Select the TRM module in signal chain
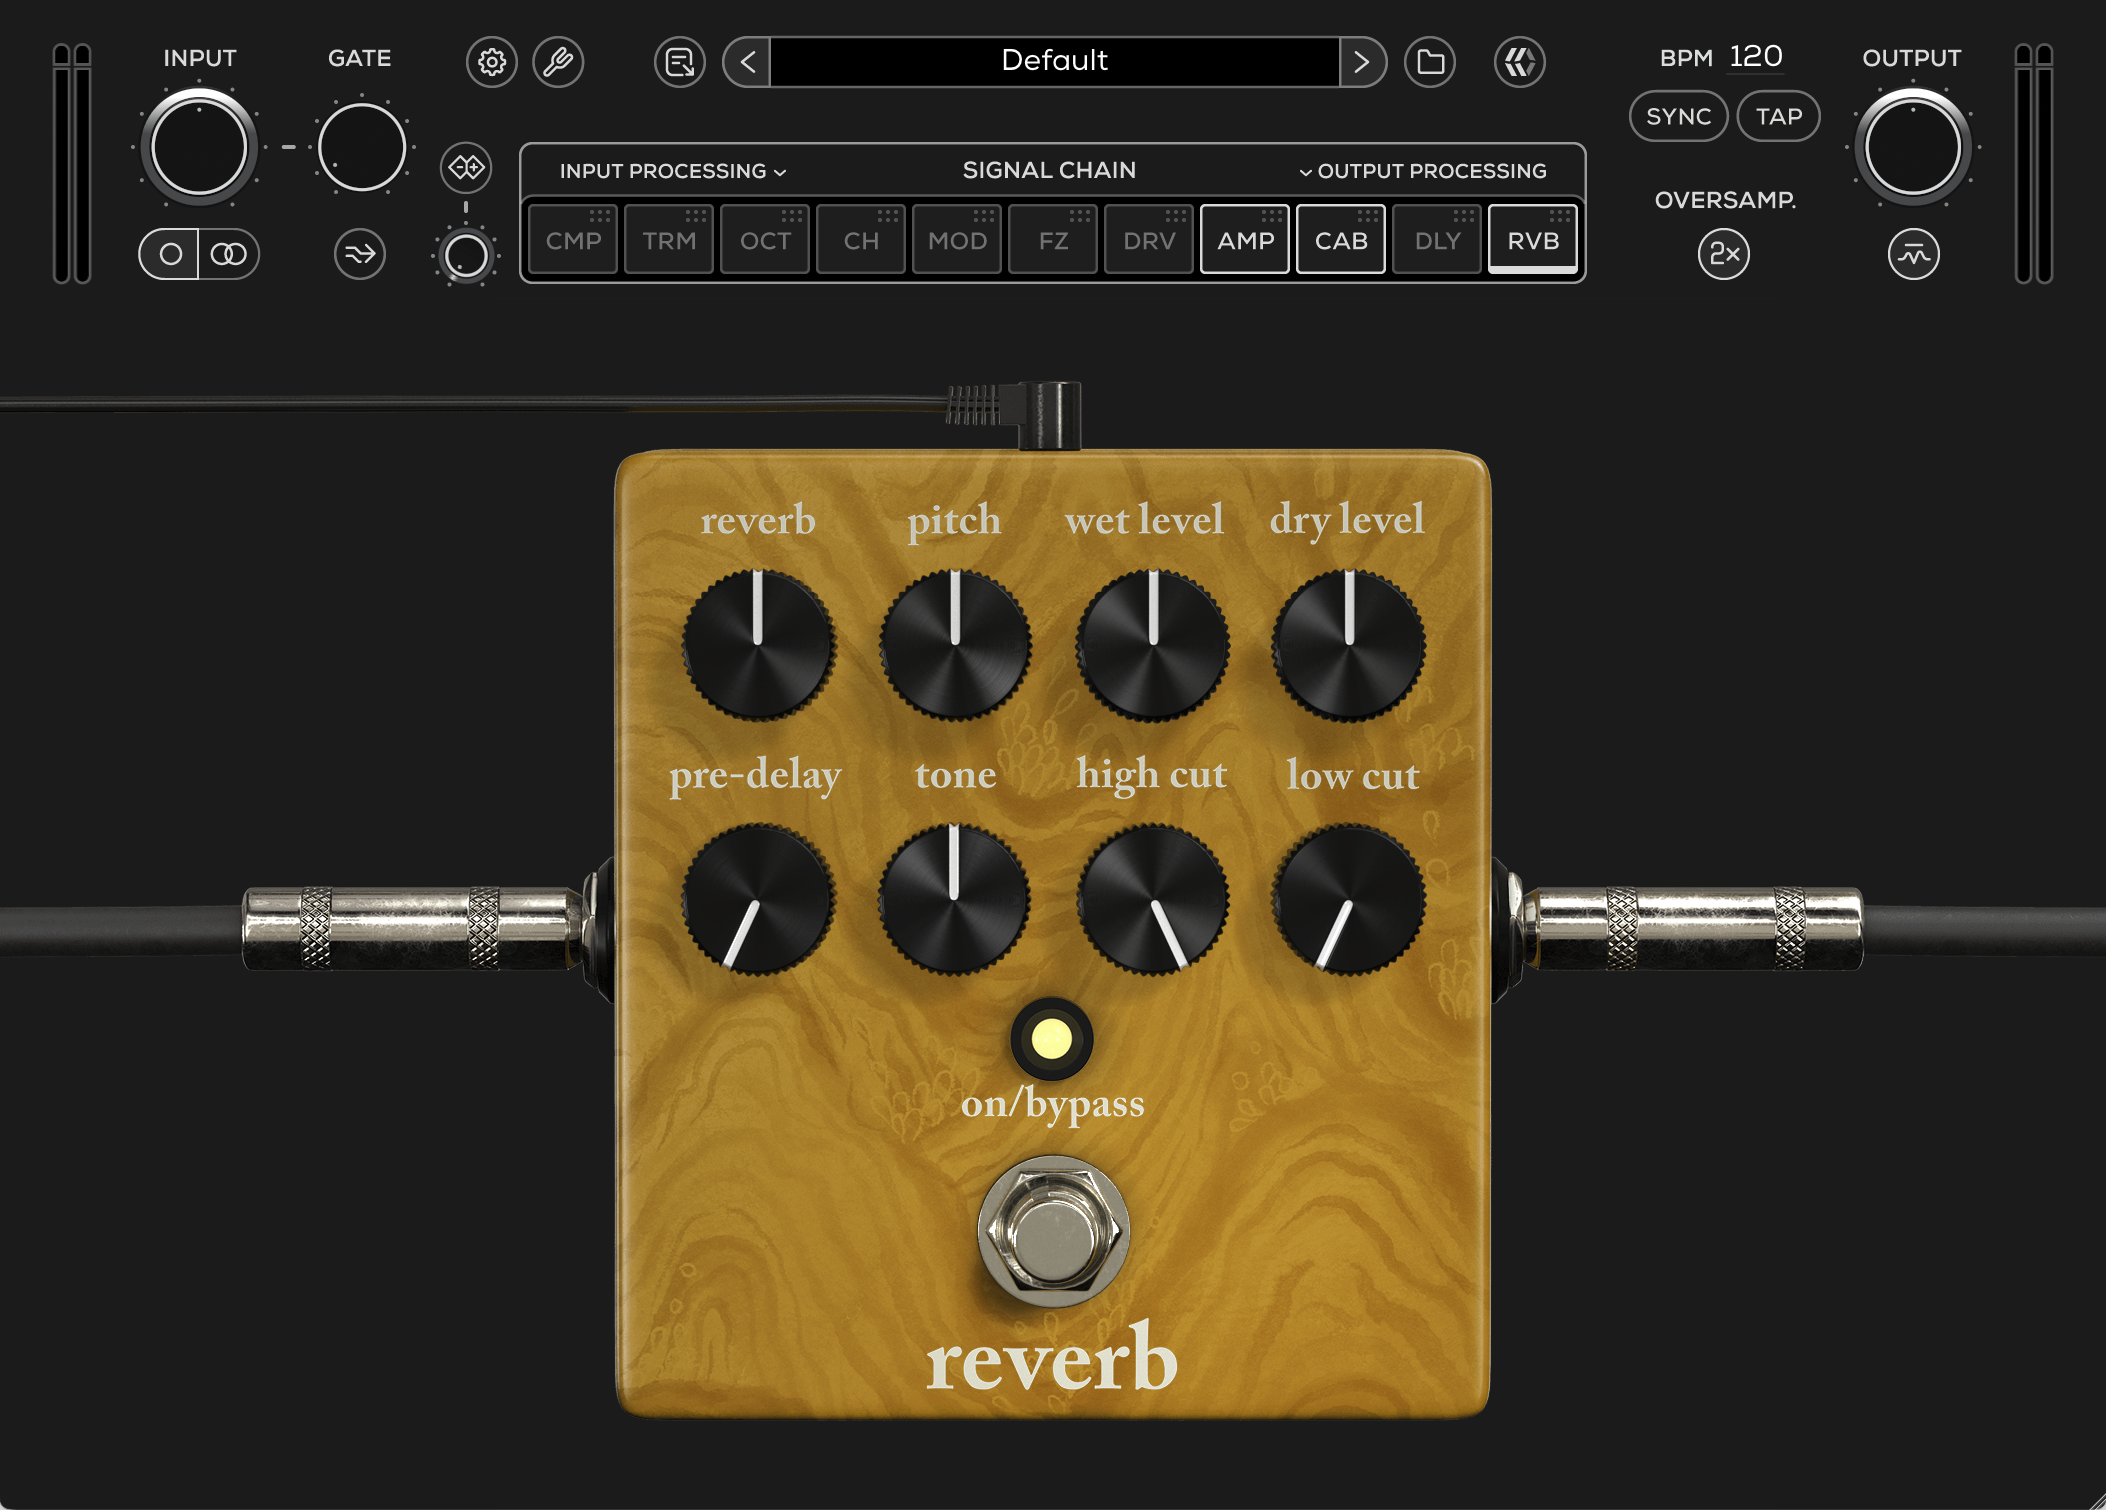This screenshot has width=2106, height=1510. coord(669,240)
